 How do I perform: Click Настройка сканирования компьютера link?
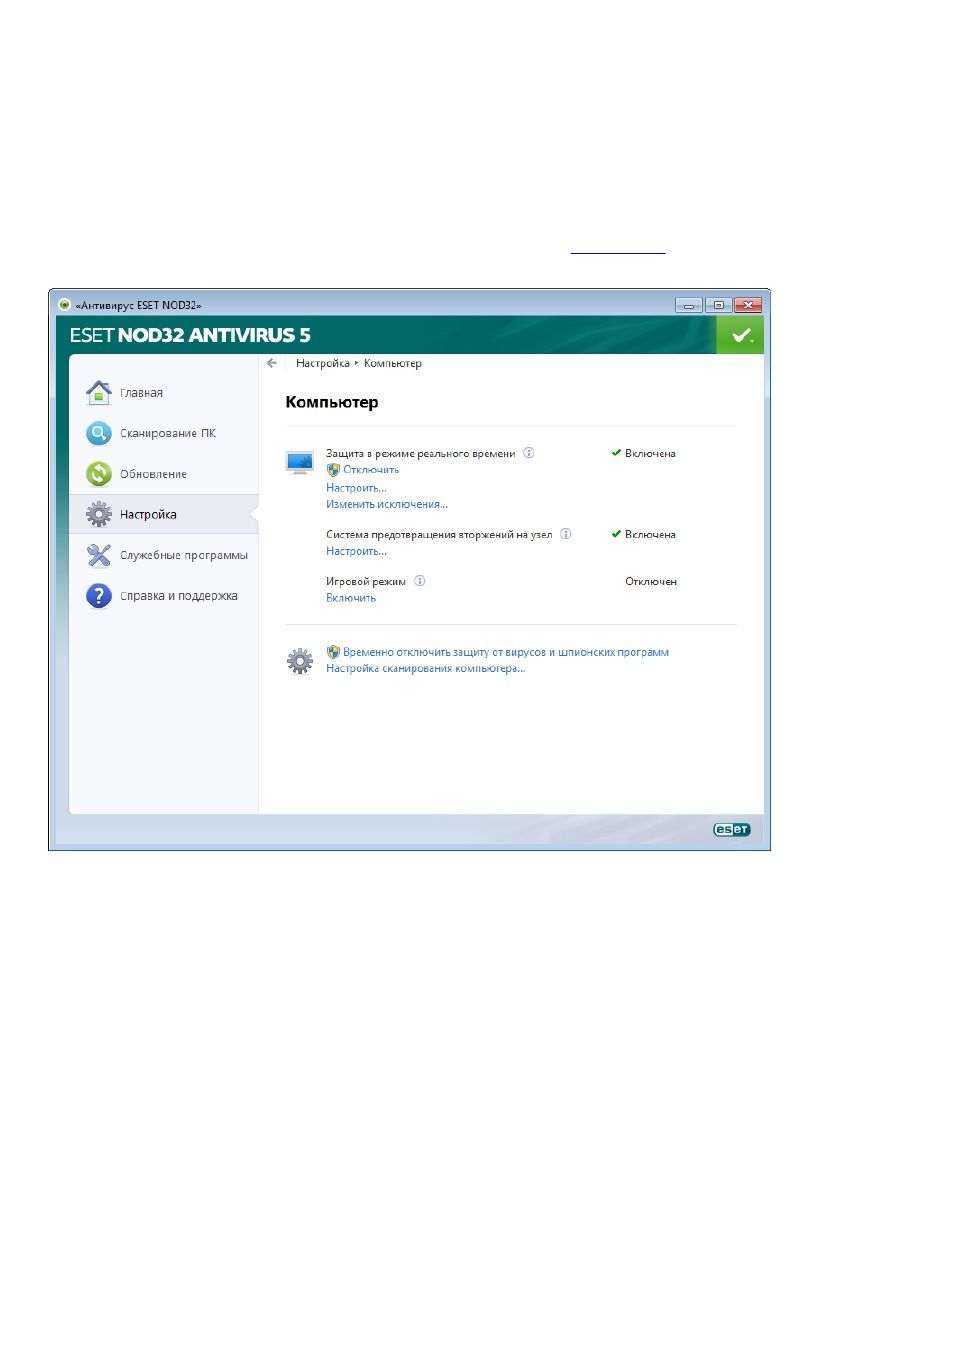[x=425, y=668]
